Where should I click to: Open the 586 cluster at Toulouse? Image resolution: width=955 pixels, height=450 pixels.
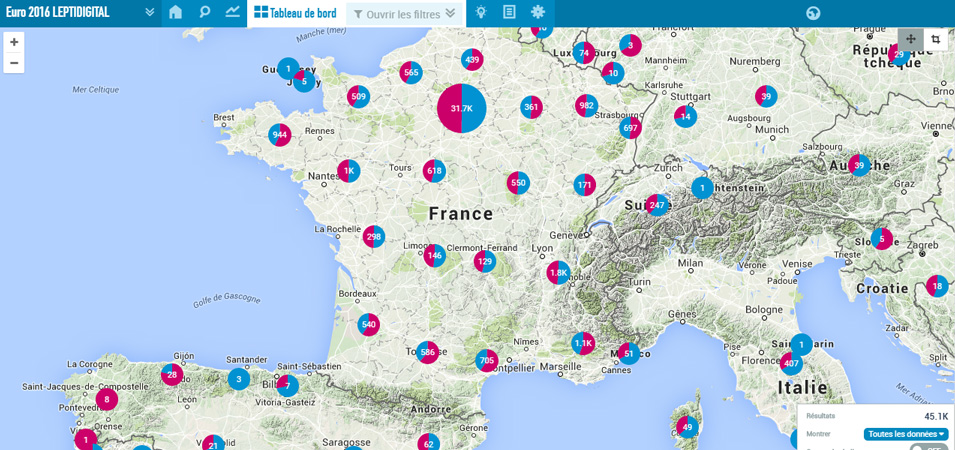click(428, 352)
